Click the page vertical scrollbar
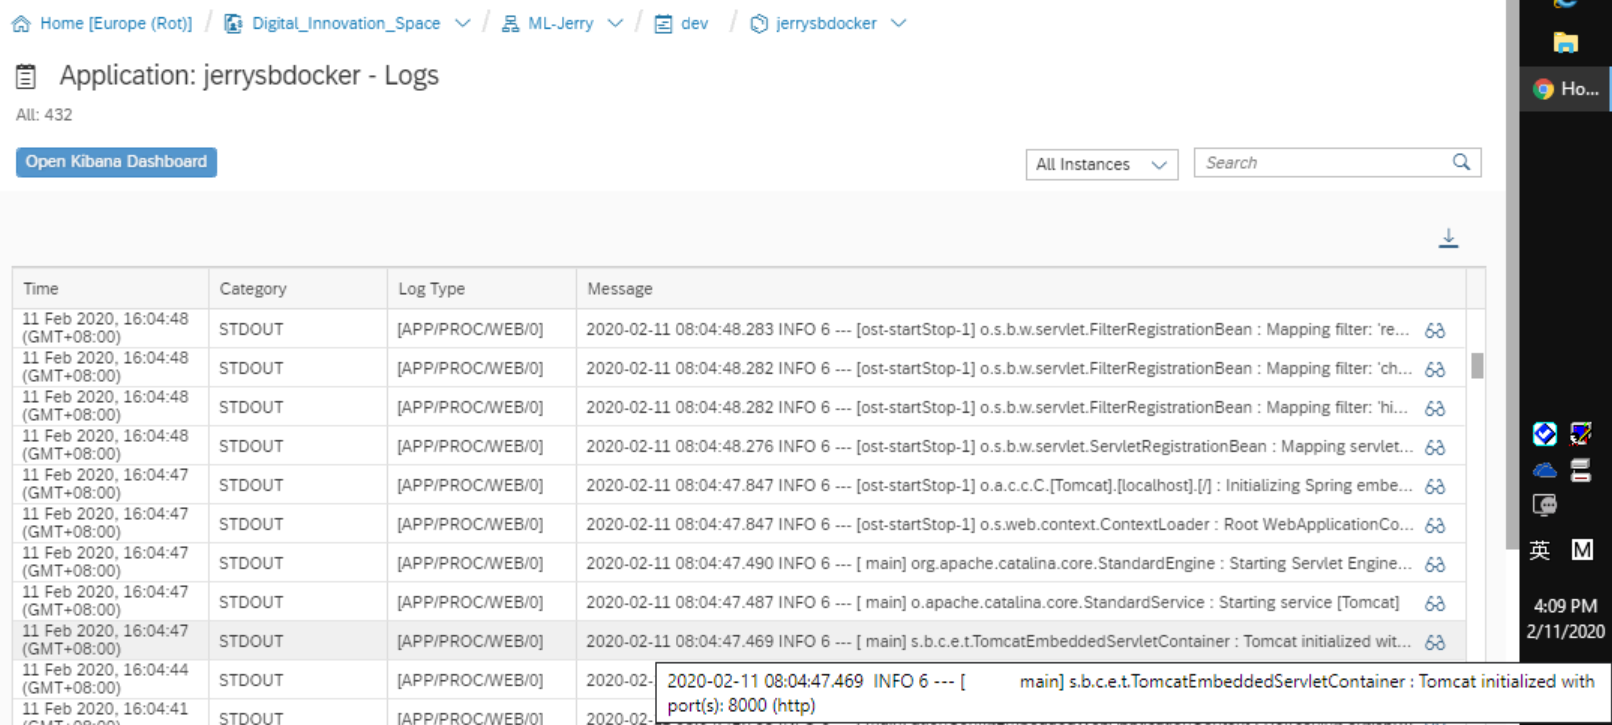1612x725 pixels. [1512, 274]
